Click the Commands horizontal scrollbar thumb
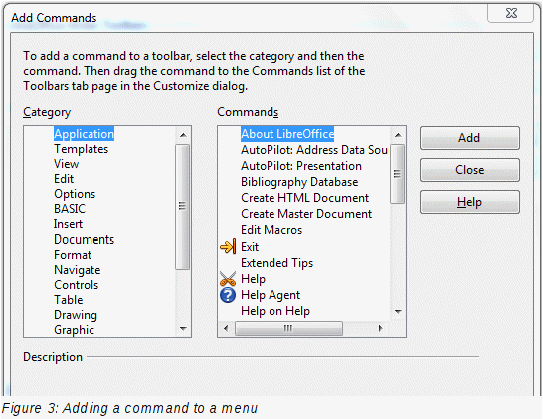The width and height of the screenshot is (543, 419). 289,328
